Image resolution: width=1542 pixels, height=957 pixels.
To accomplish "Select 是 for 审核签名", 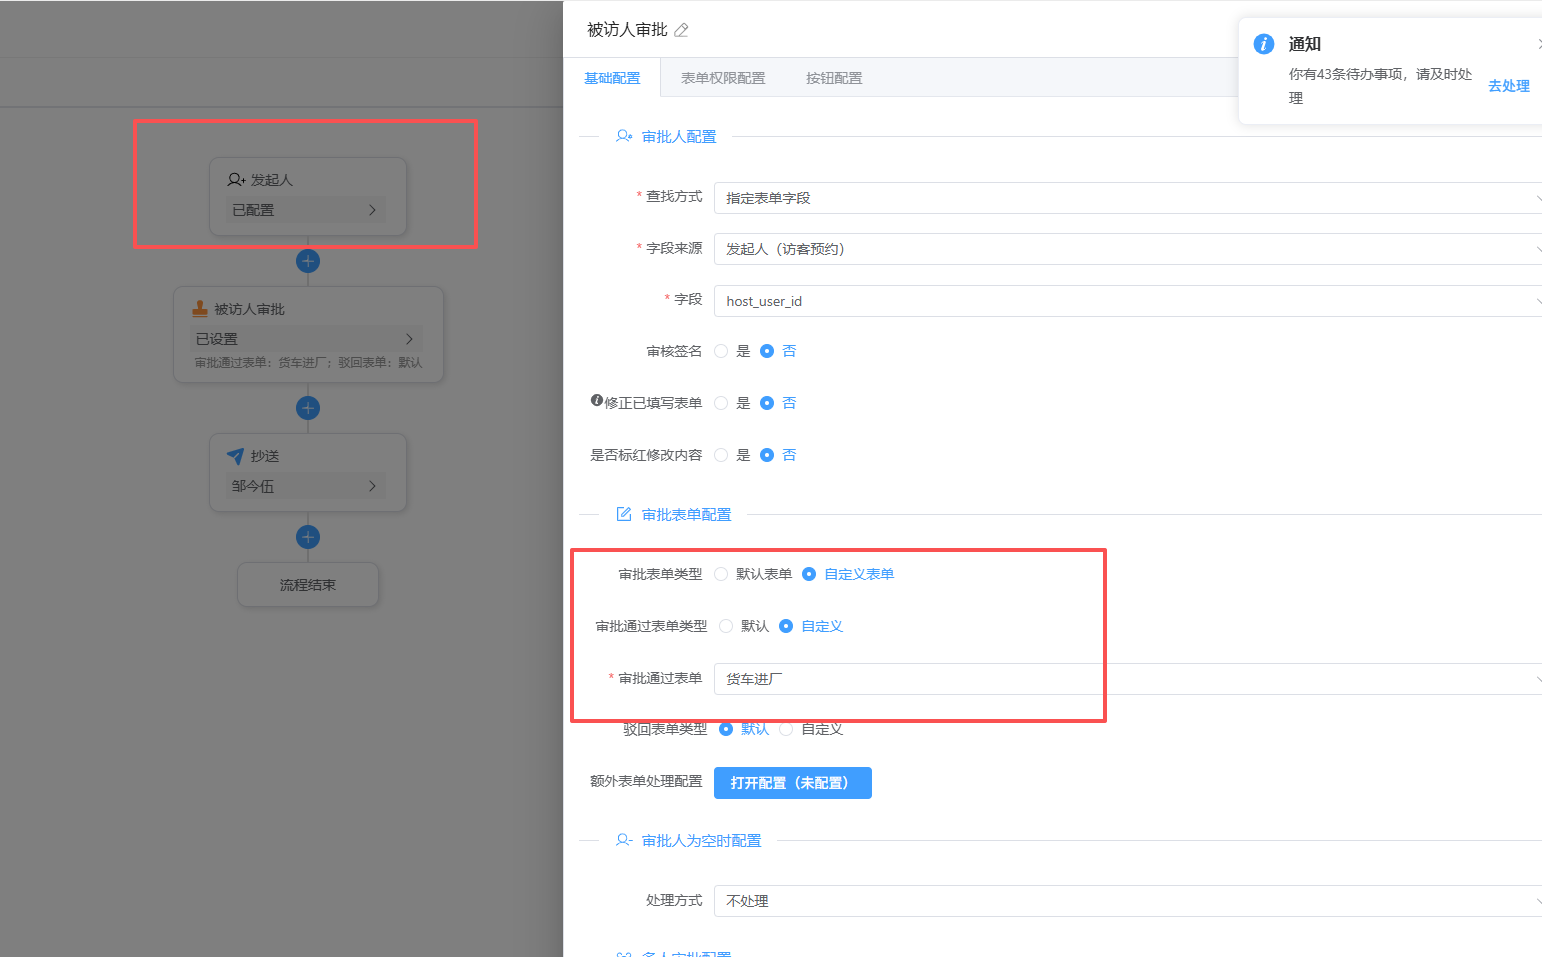I will 721,351.
